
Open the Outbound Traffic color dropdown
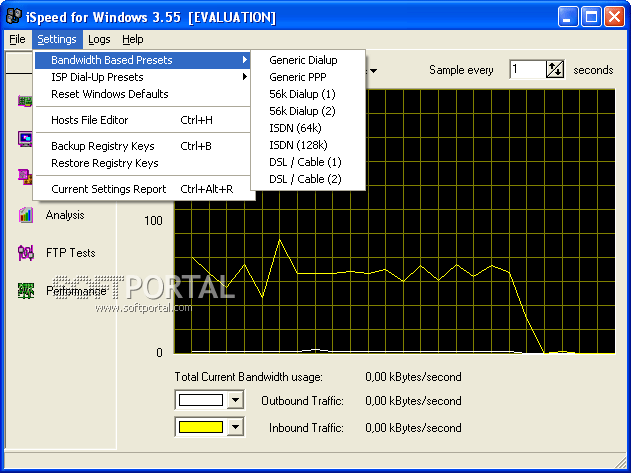pos(235,400)
